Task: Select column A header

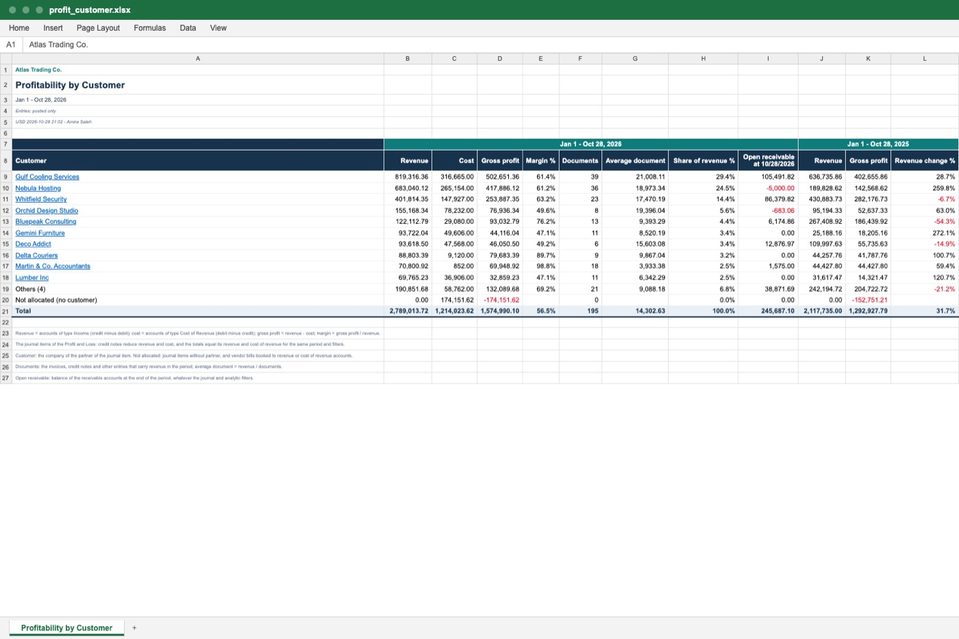Action: tap(198, 59)
